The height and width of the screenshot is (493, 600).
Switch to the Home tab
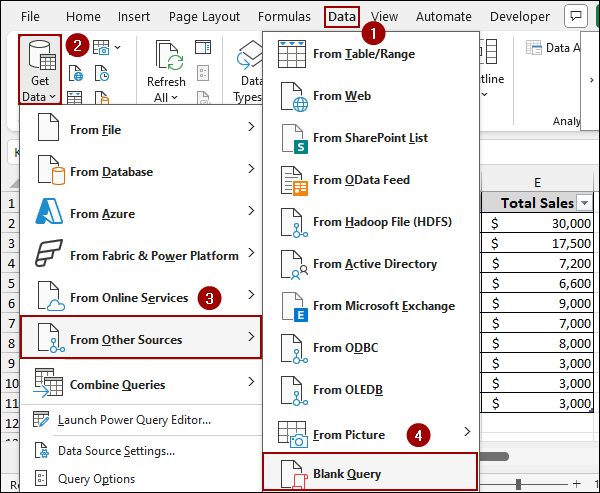83,16
